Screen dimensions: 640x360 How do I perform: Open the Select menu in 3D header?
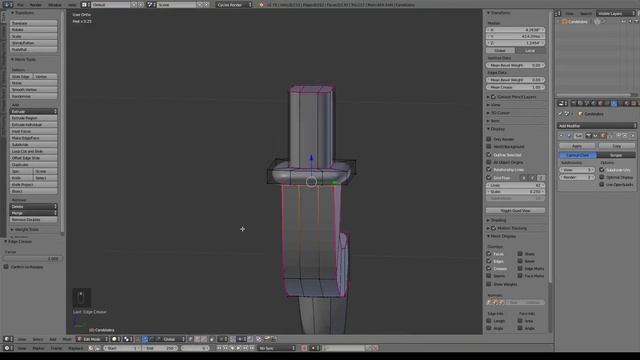(x=38, y=339)
